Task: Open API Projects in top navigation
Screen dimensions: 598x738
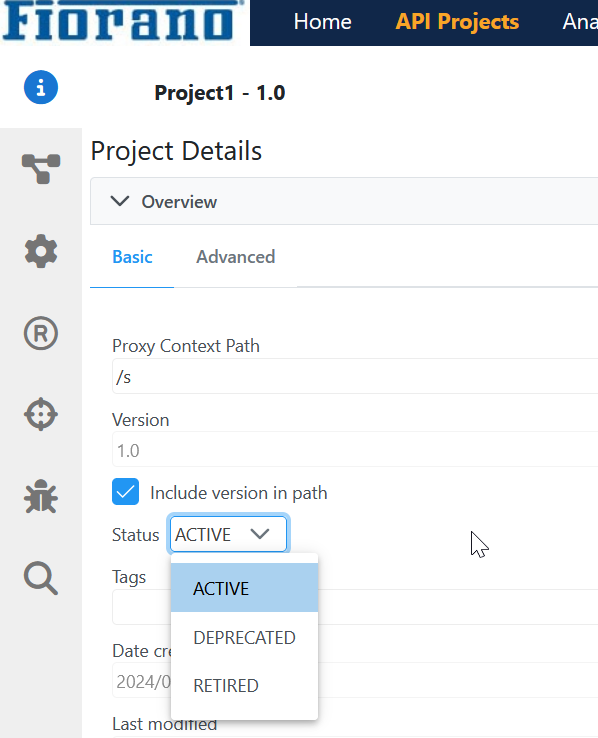Action: pyautogui.click(x=457, y=22)
